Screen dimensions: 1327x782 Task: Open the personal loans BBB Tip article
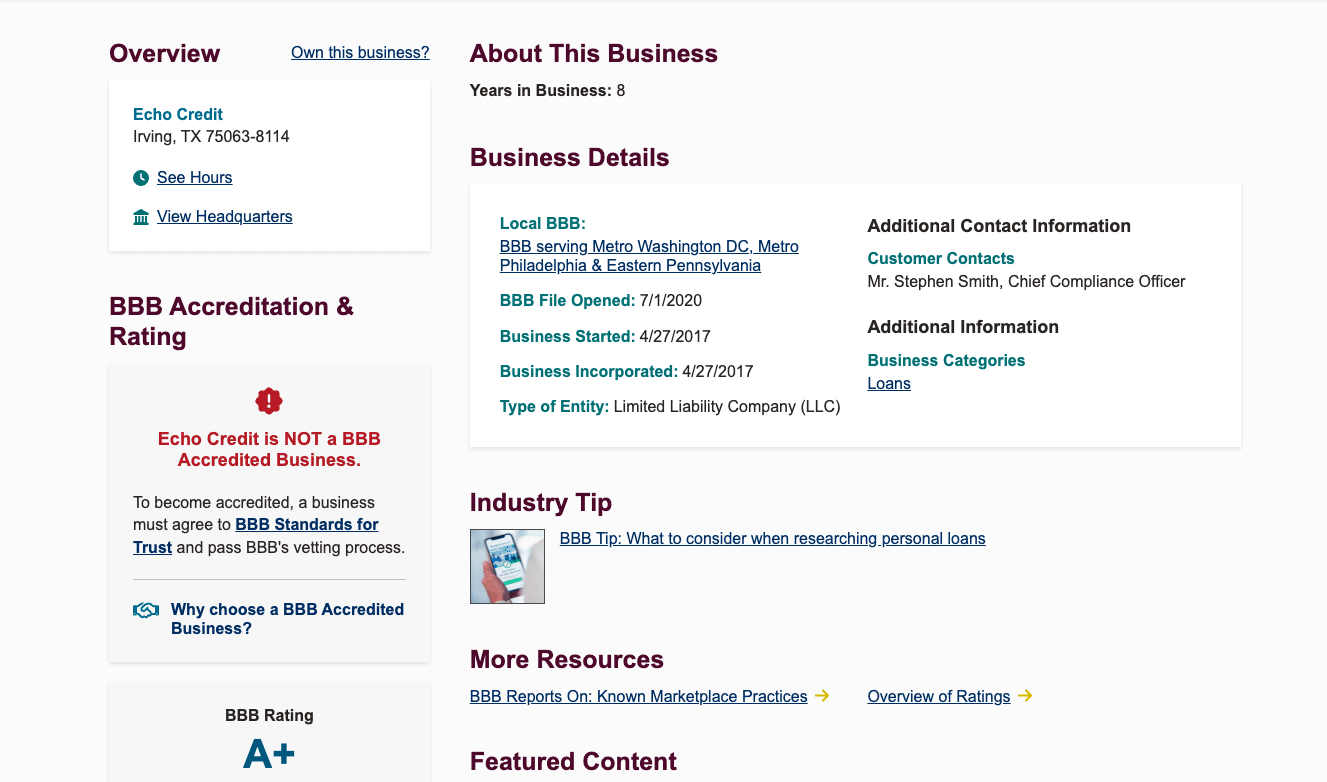point(772,538)
